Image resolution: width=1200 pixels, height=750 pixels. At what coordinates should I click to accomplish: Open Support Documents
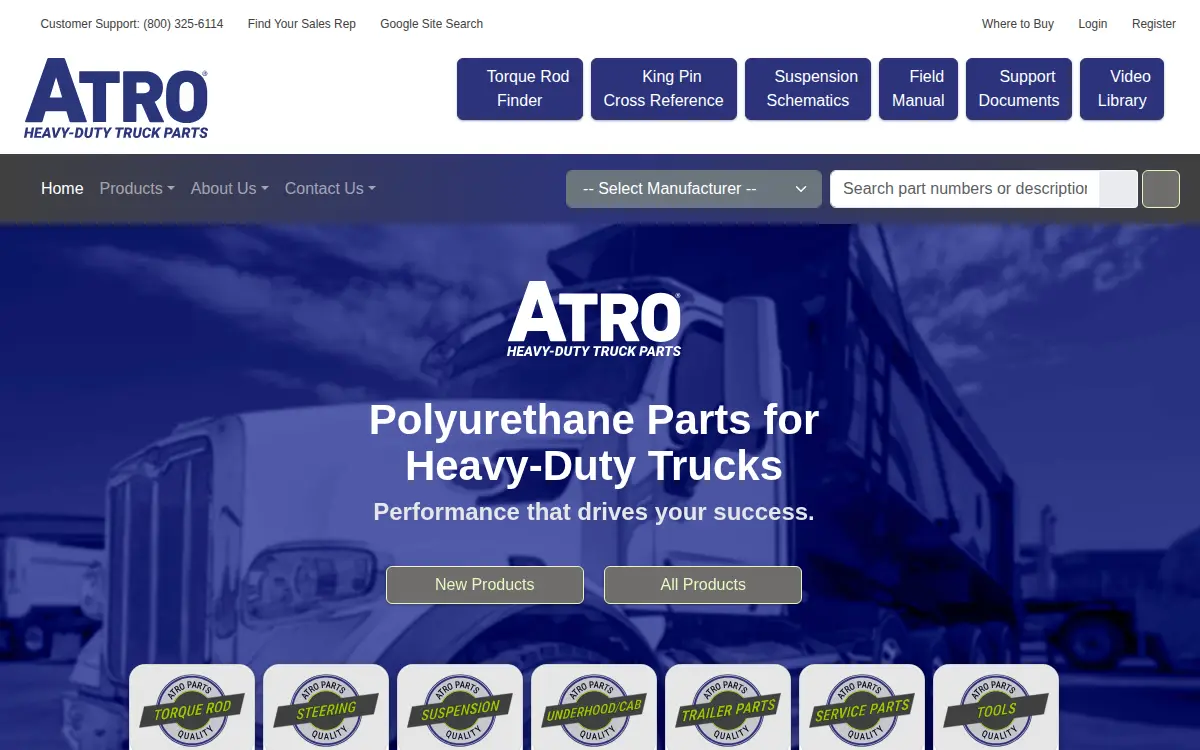click(1019, 89)
